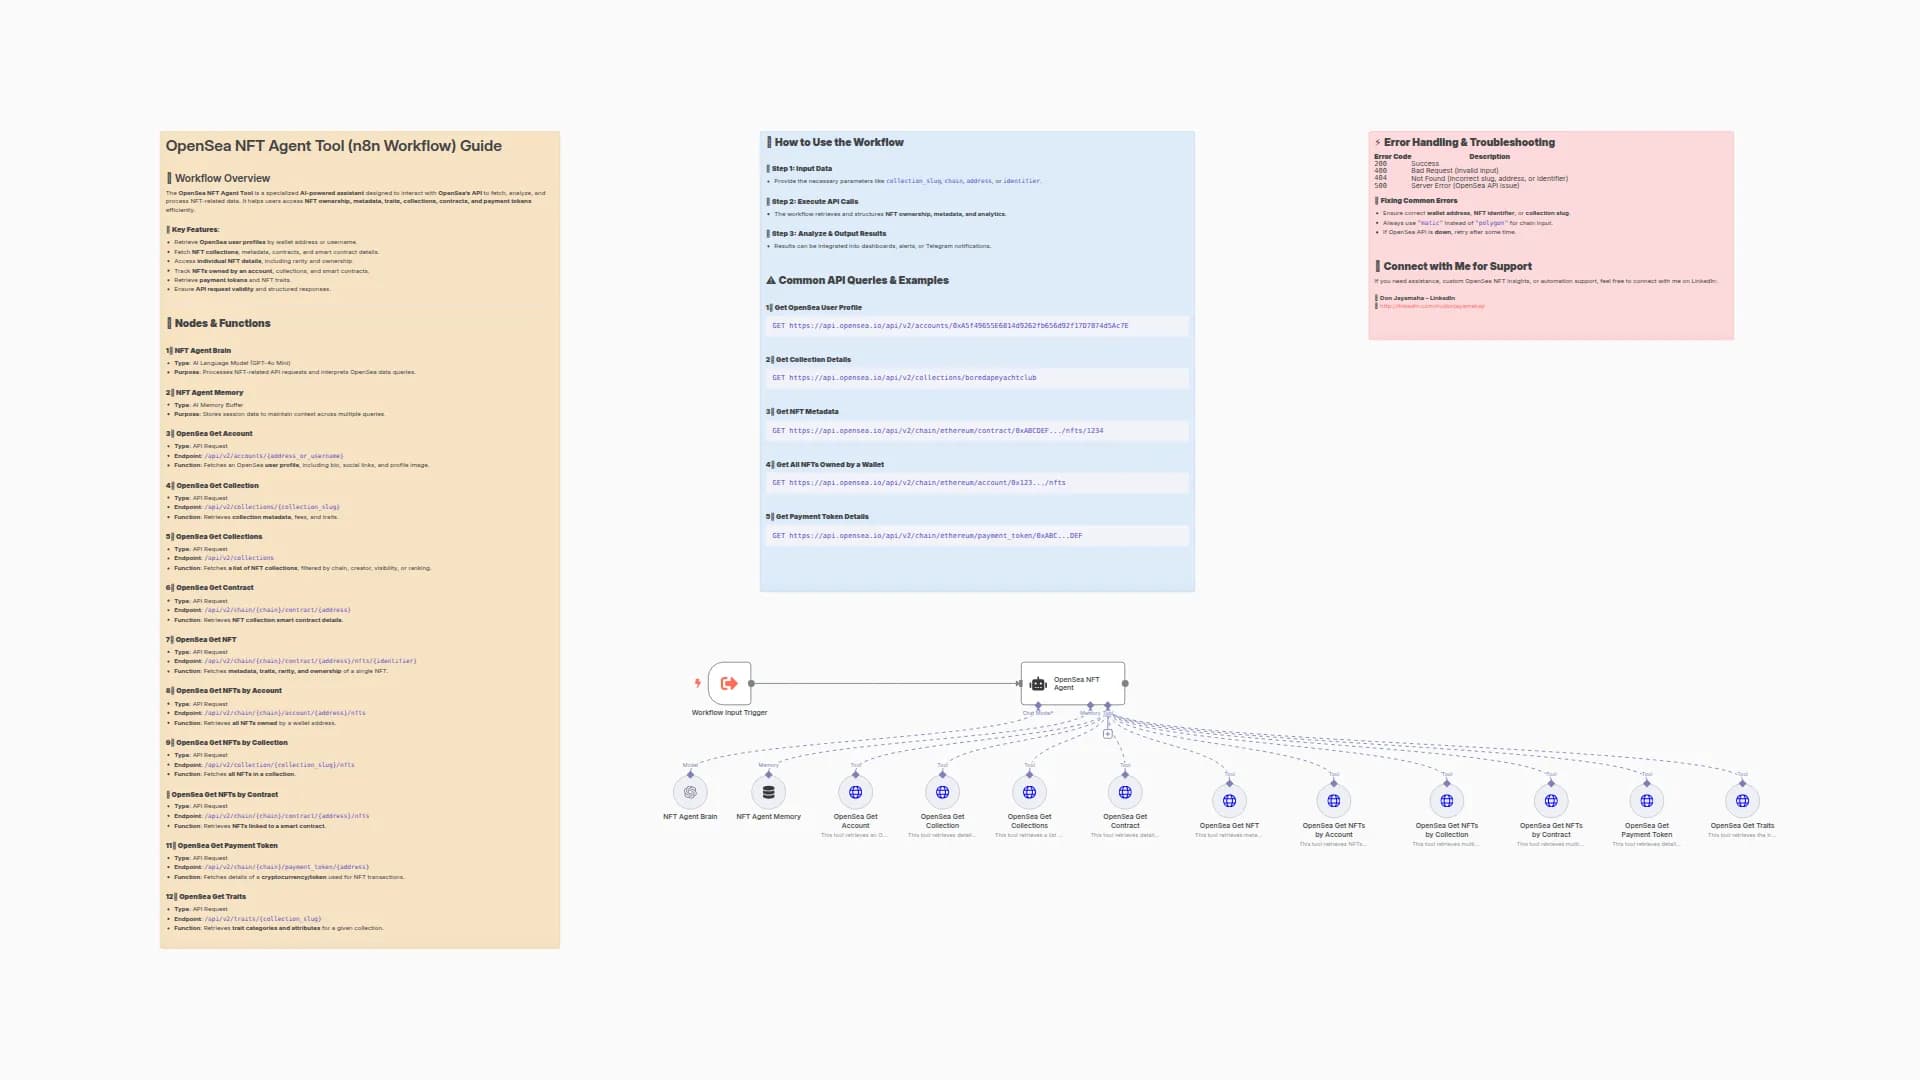Click the '3 OpenSea Get Account' guide entry heading
This screenshot has height=1080, width=1920.
pyautogui.click(x=209, y=434)
